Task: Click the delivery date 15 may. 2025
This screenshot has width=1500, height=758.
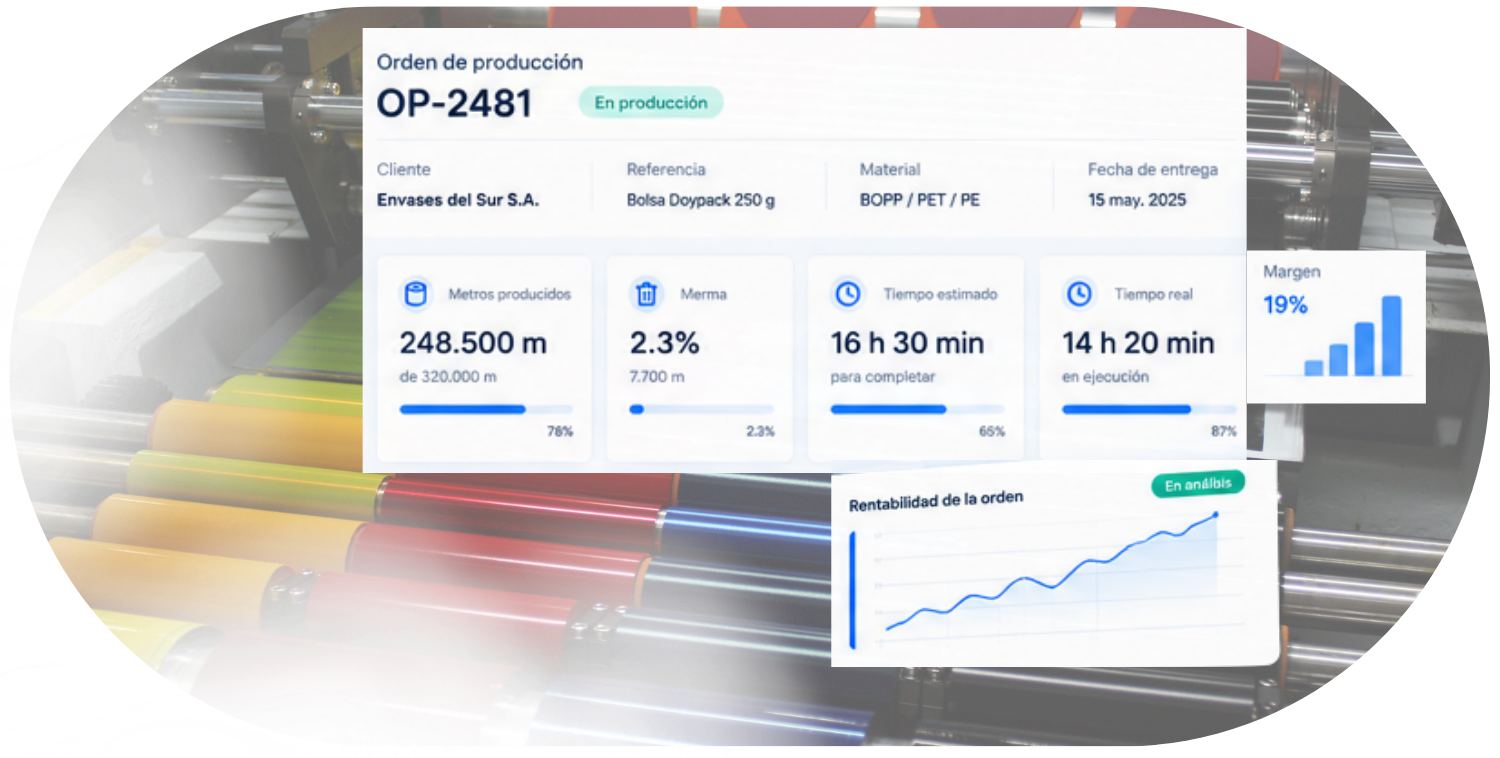Action: coord(1137,200)
